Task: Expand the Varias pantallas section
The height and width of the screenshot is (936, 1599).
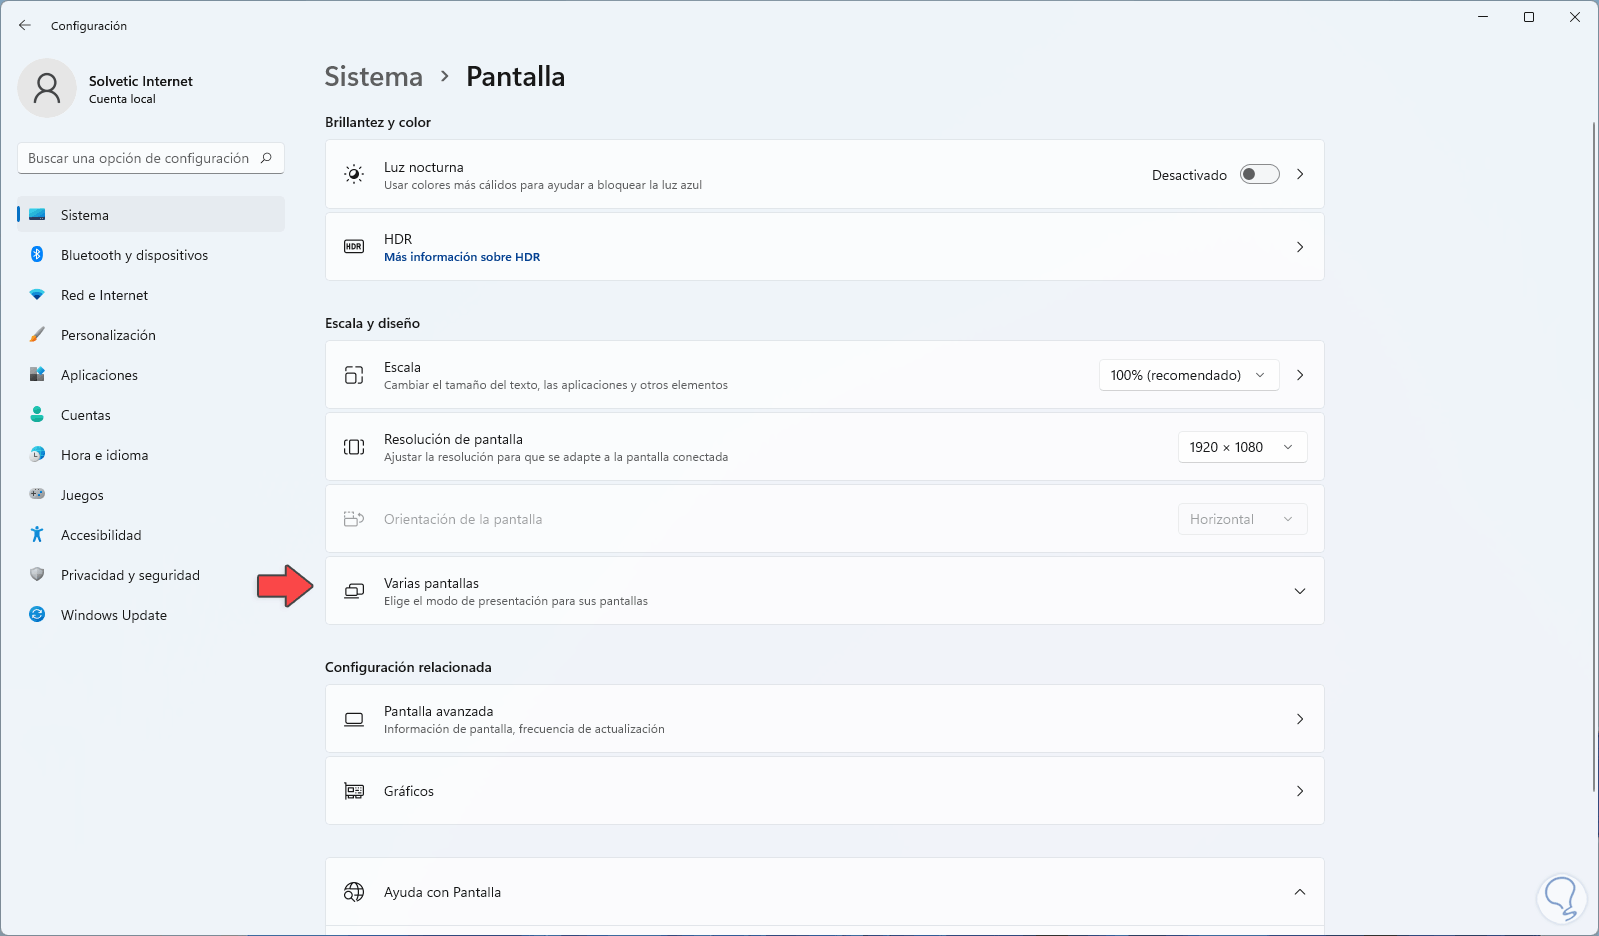Action: tap(1299, 591)
